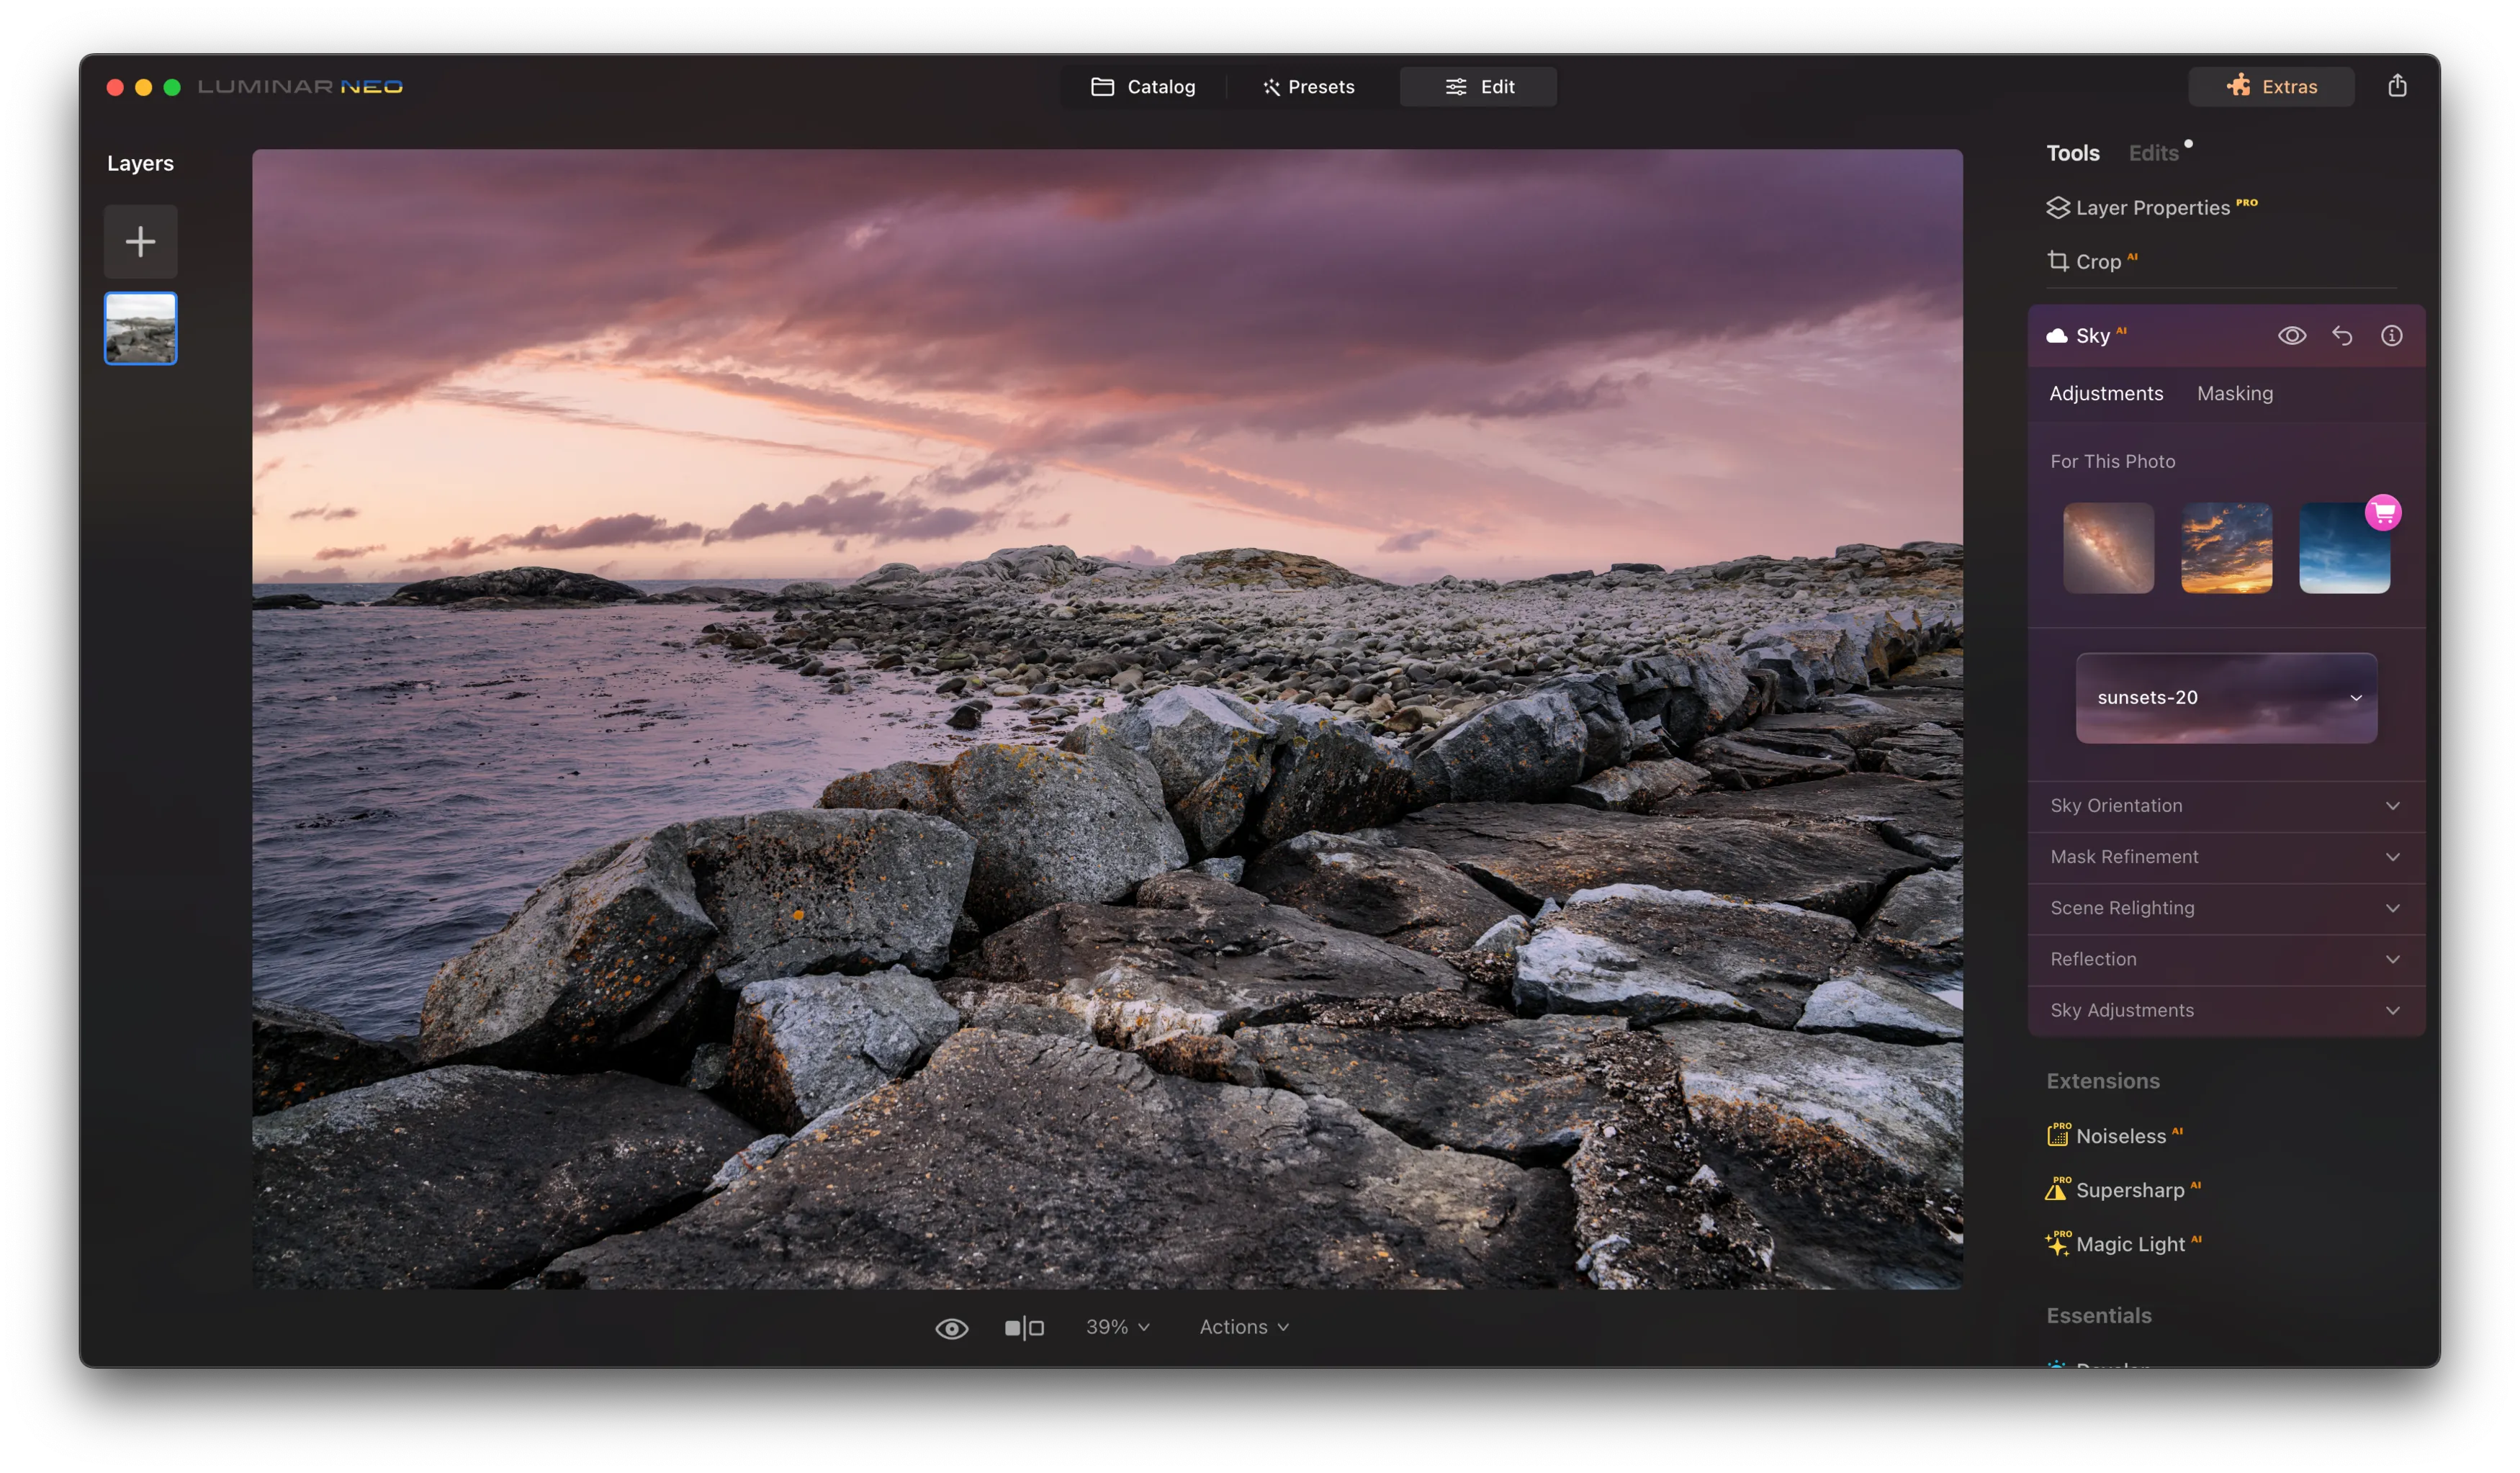
Task: Open the 39% zoom dropdown
Action: pos(1117,1327)
